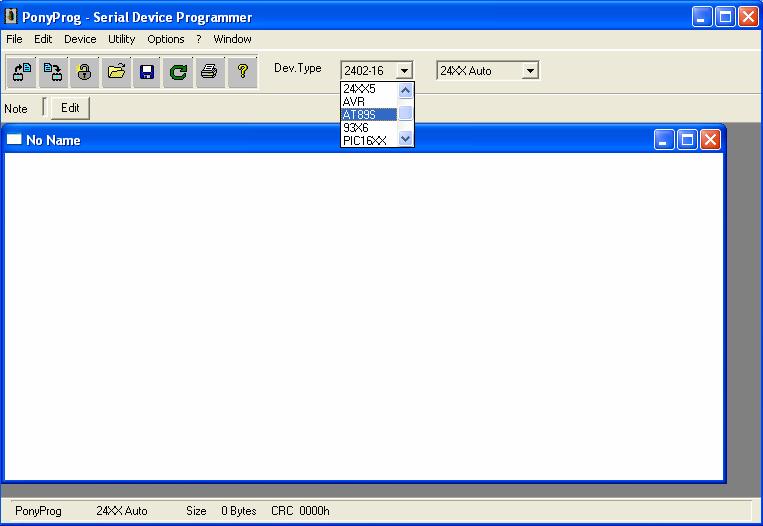This screenshot has height=526, width=763.
Task: Select AVR in the device list
Action: click(369, 102)
